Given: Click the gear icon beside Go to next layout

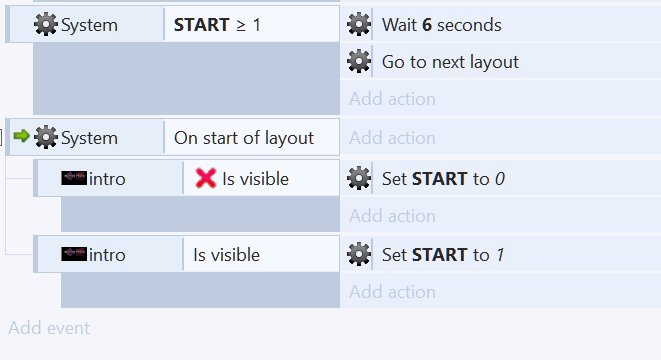Looking at the screenshot, I should pyautogui.click(x=359, y=62).
